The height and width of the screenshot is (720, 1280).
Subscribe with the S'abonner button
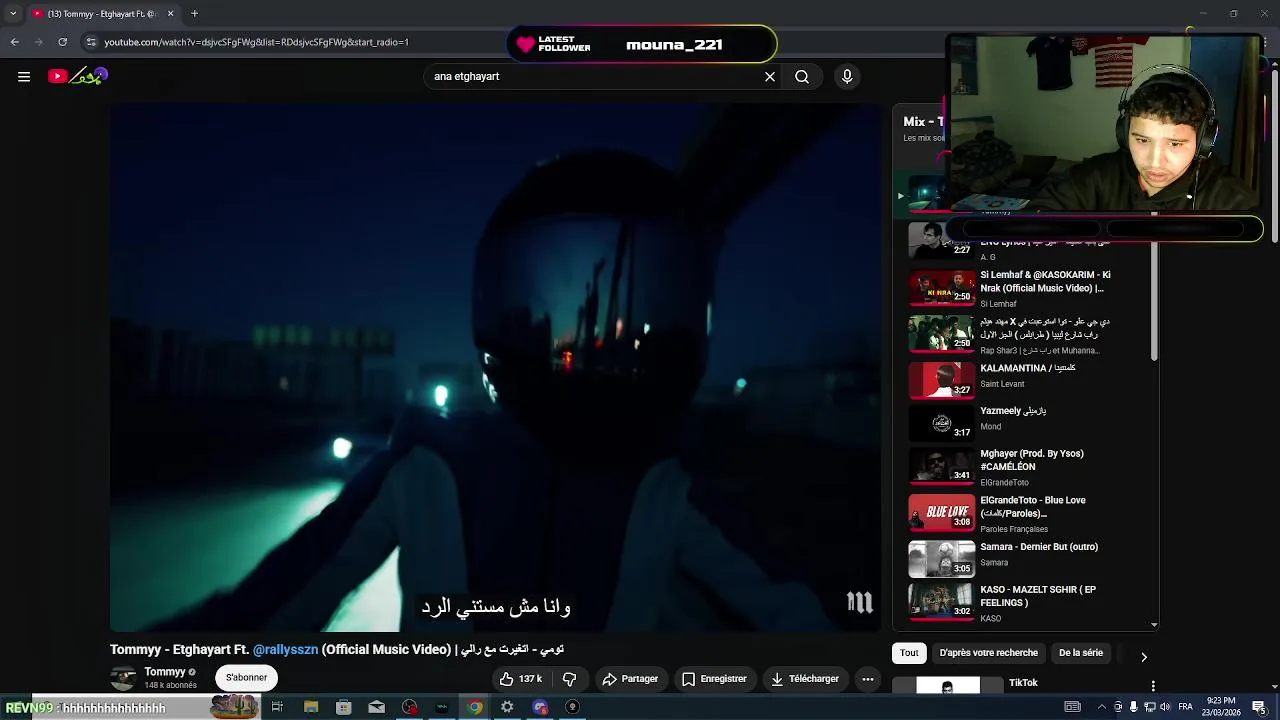coord(246,677)
